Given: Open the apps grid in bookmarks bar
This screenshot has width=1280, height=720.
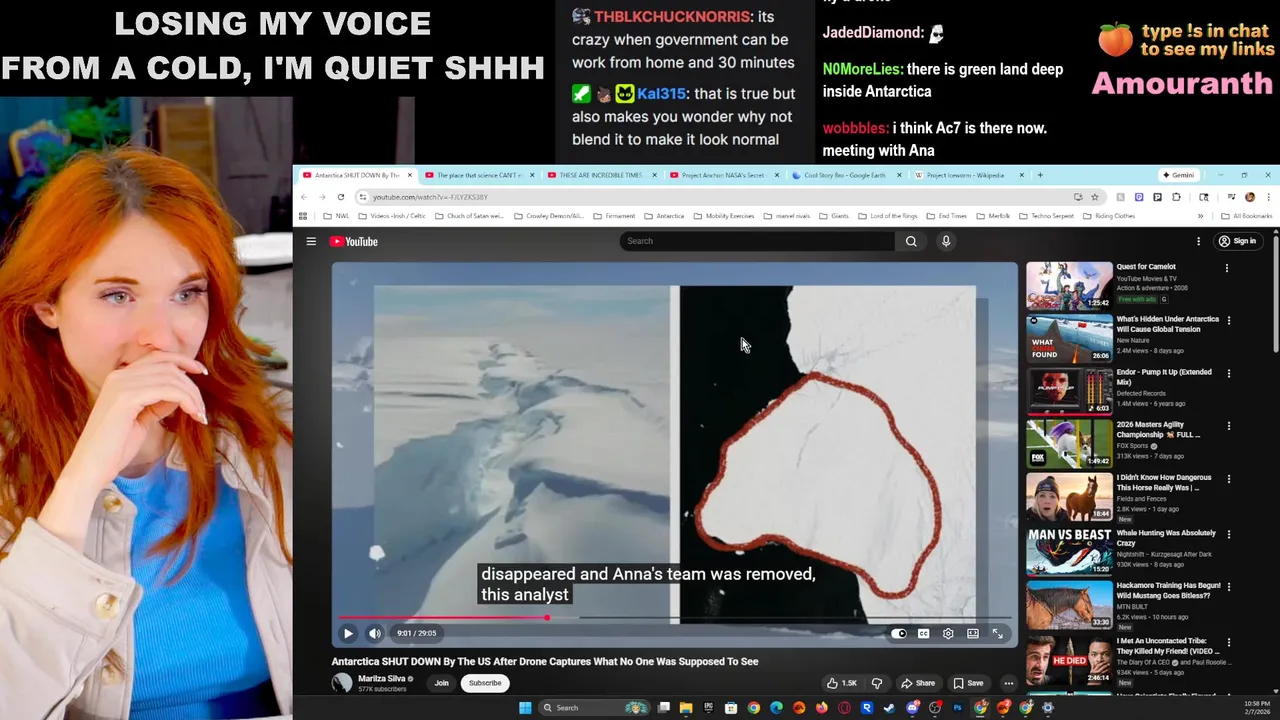Looking at the screenshot, I should (303, 216).
